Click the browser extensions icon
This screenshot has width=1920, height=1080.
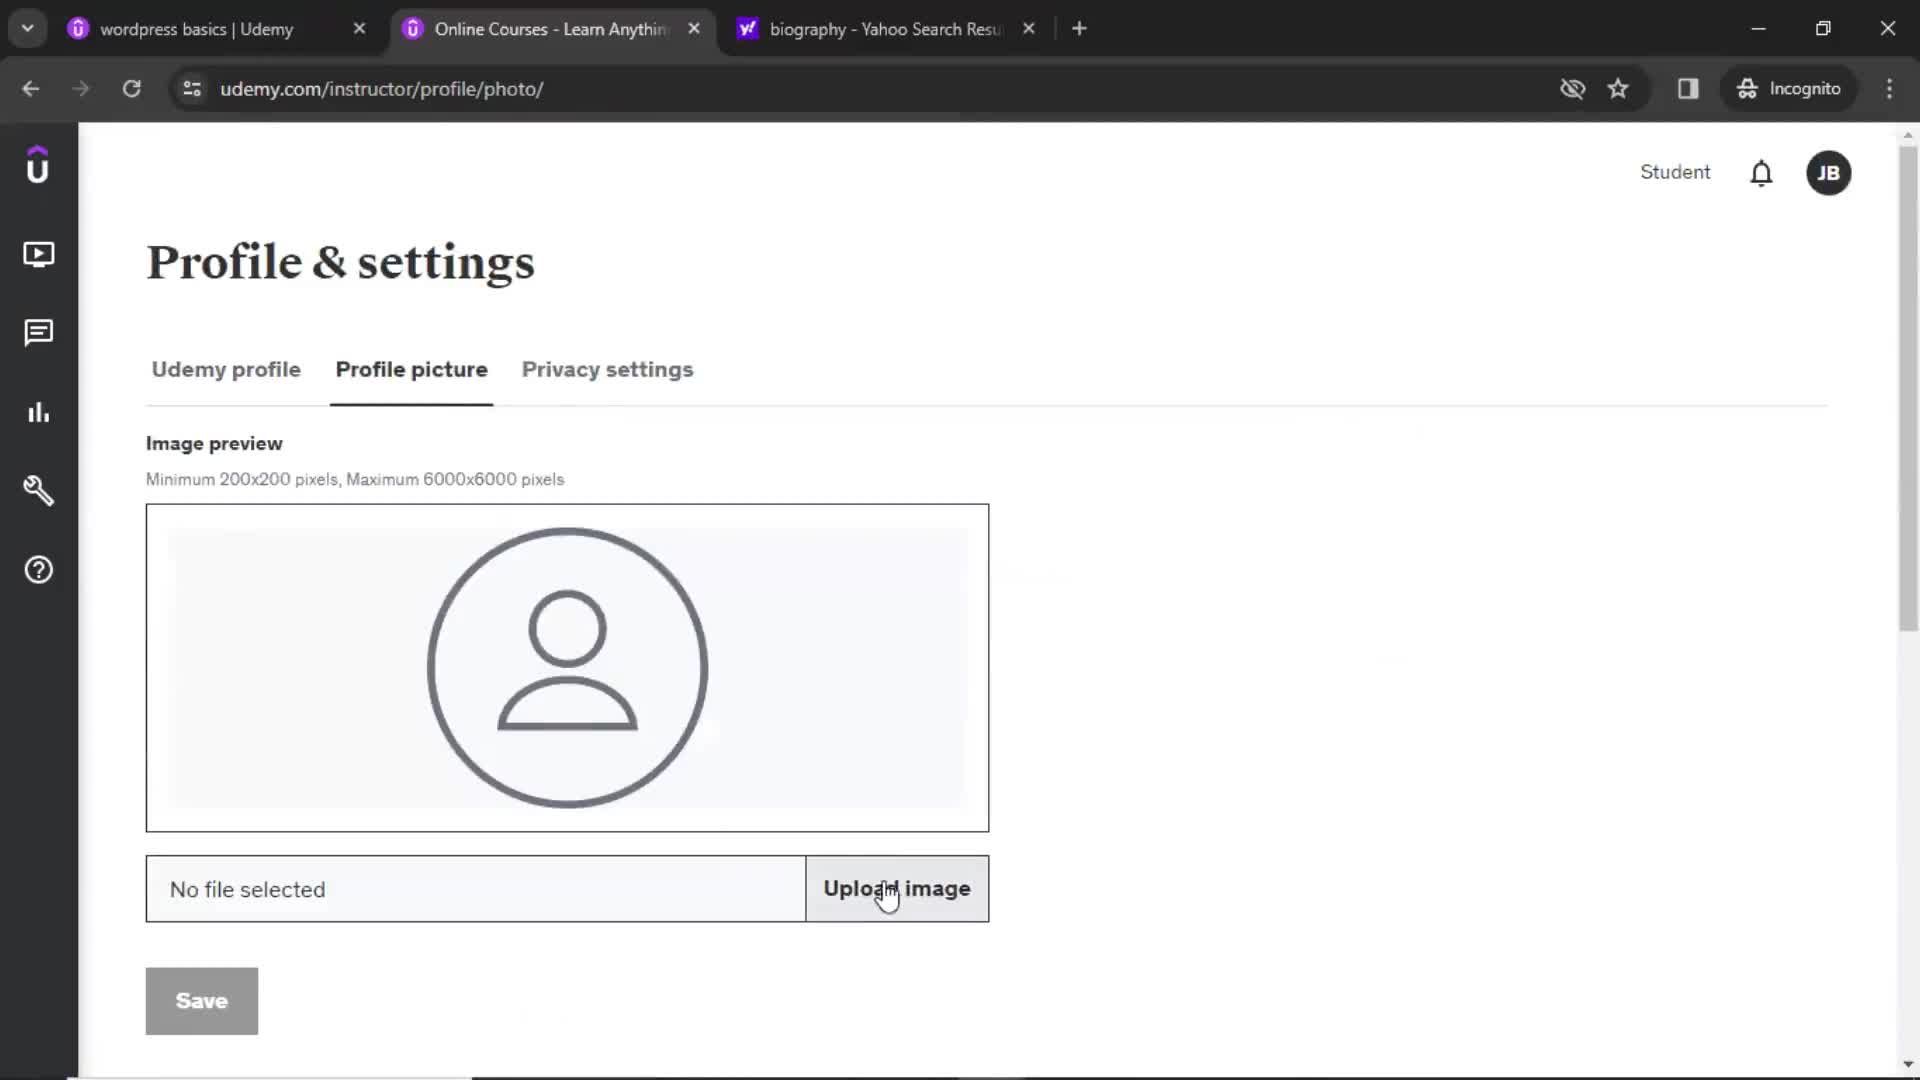tap(1691, 88)
